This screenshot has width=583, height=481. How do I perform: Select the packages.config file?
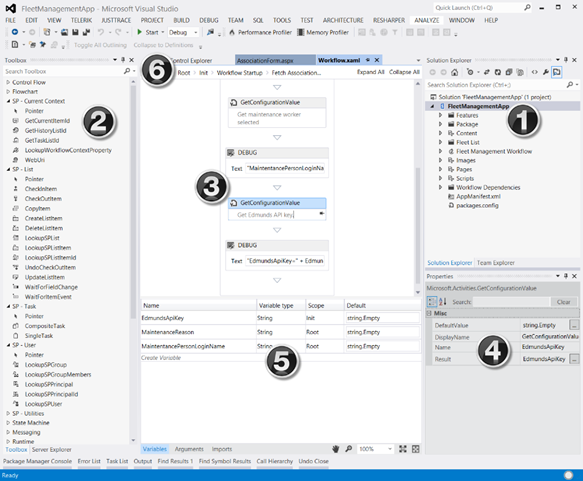[x=477, y=206]
